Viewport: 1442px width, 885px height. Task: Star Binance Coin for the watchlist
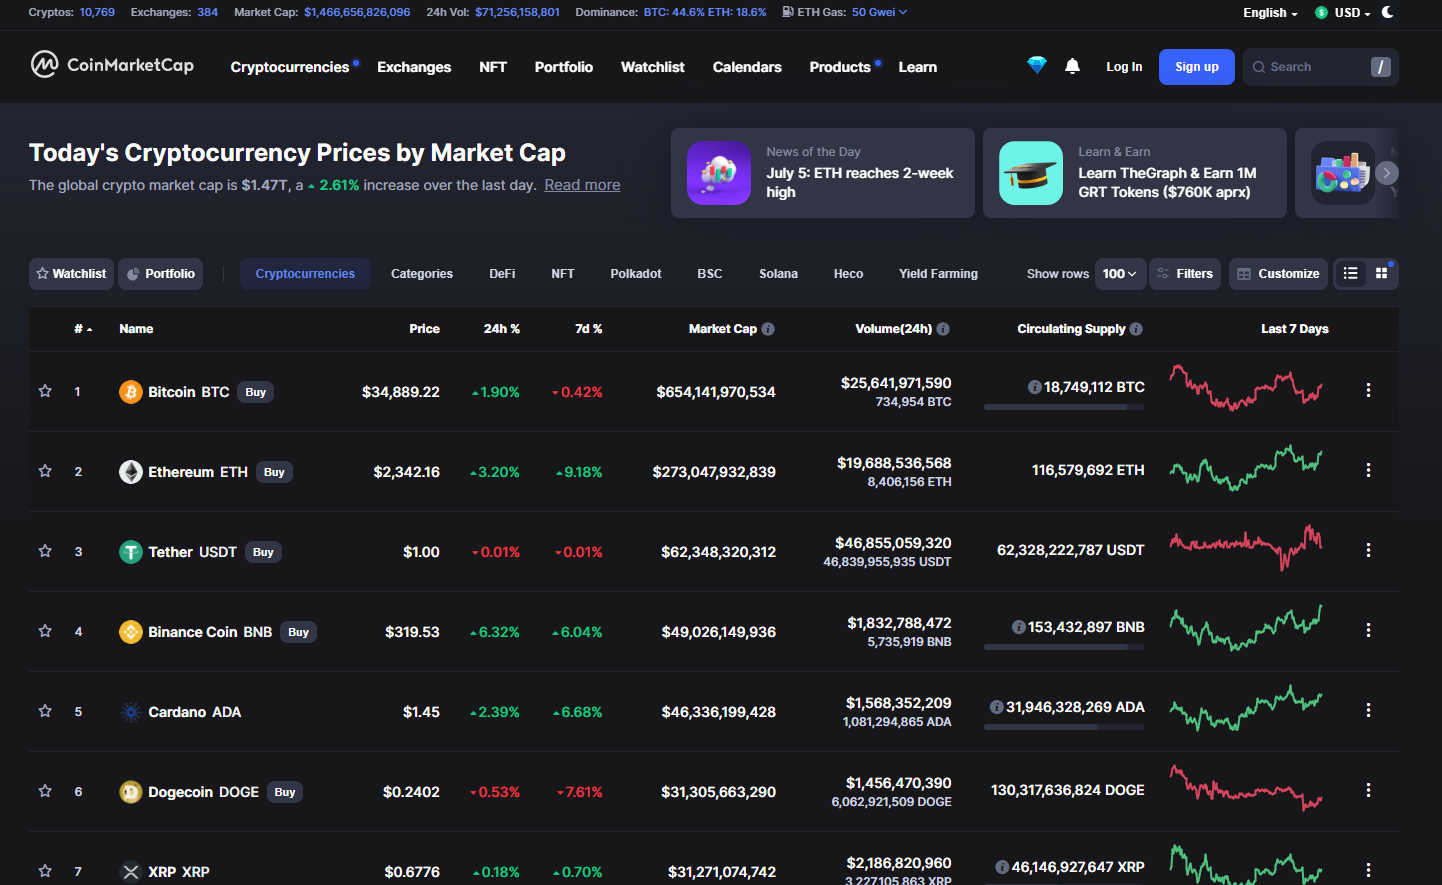(45, 631)
